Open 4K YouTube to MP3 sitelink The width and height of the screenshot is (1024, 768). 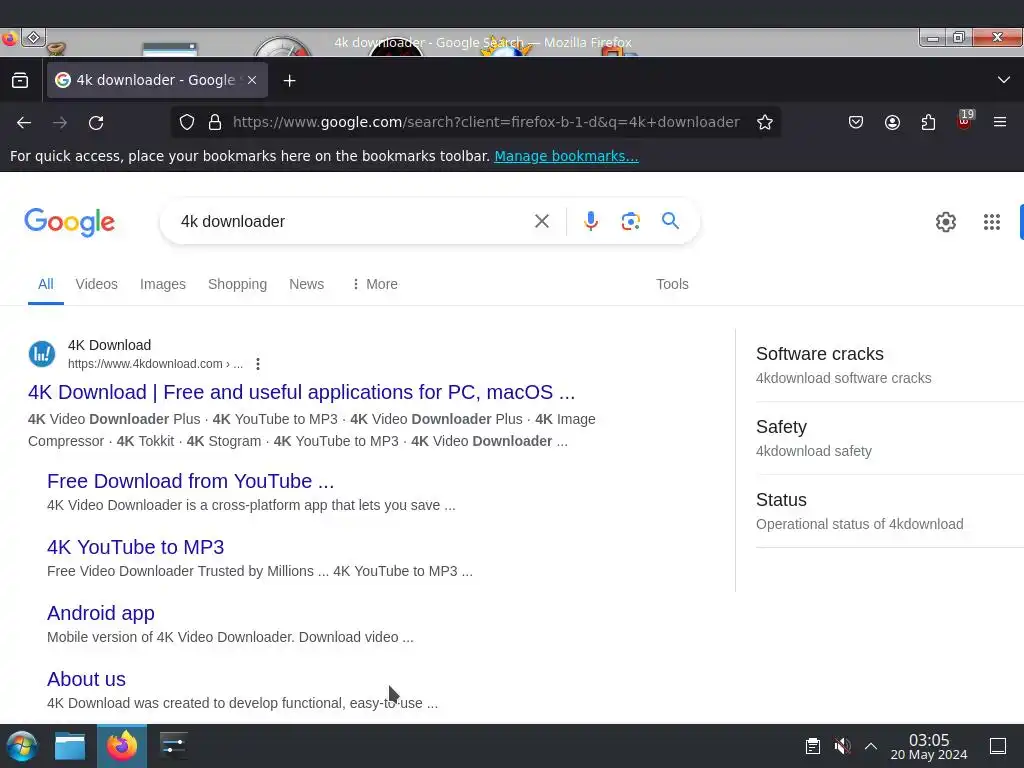point(135,547)
